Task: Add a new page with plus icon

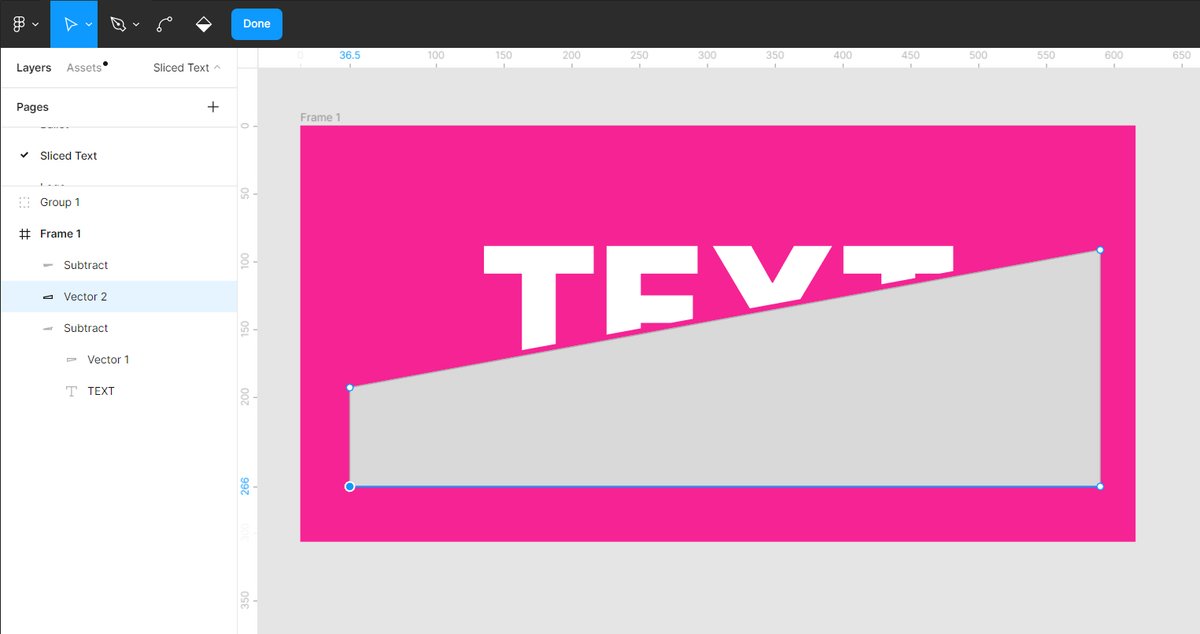Action: coord(213,107)
